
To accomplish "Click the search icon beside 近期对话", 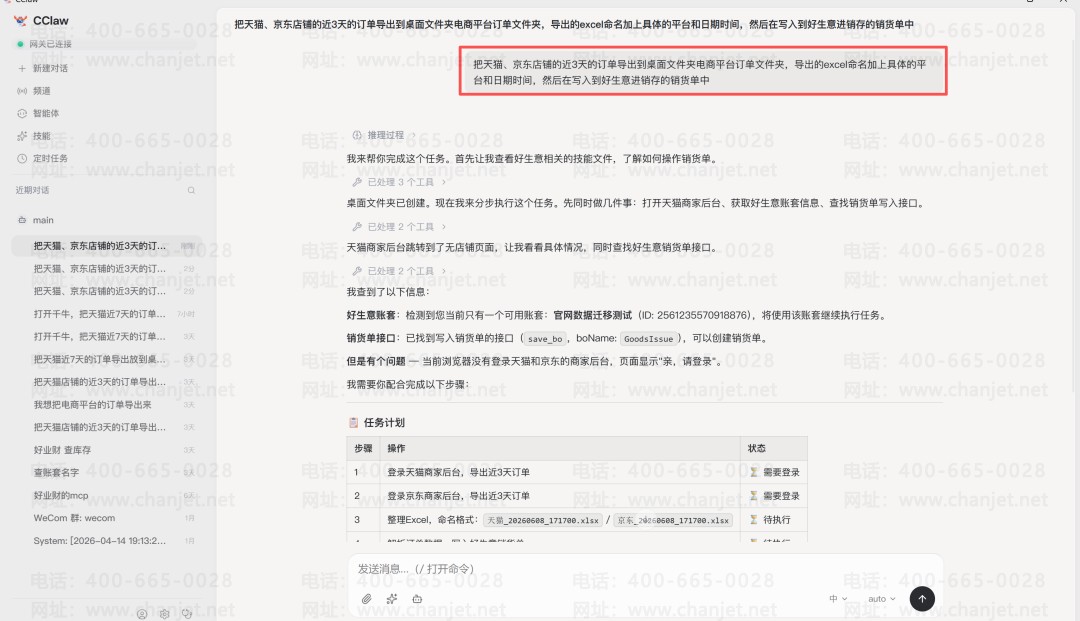I will pos(191,190).
